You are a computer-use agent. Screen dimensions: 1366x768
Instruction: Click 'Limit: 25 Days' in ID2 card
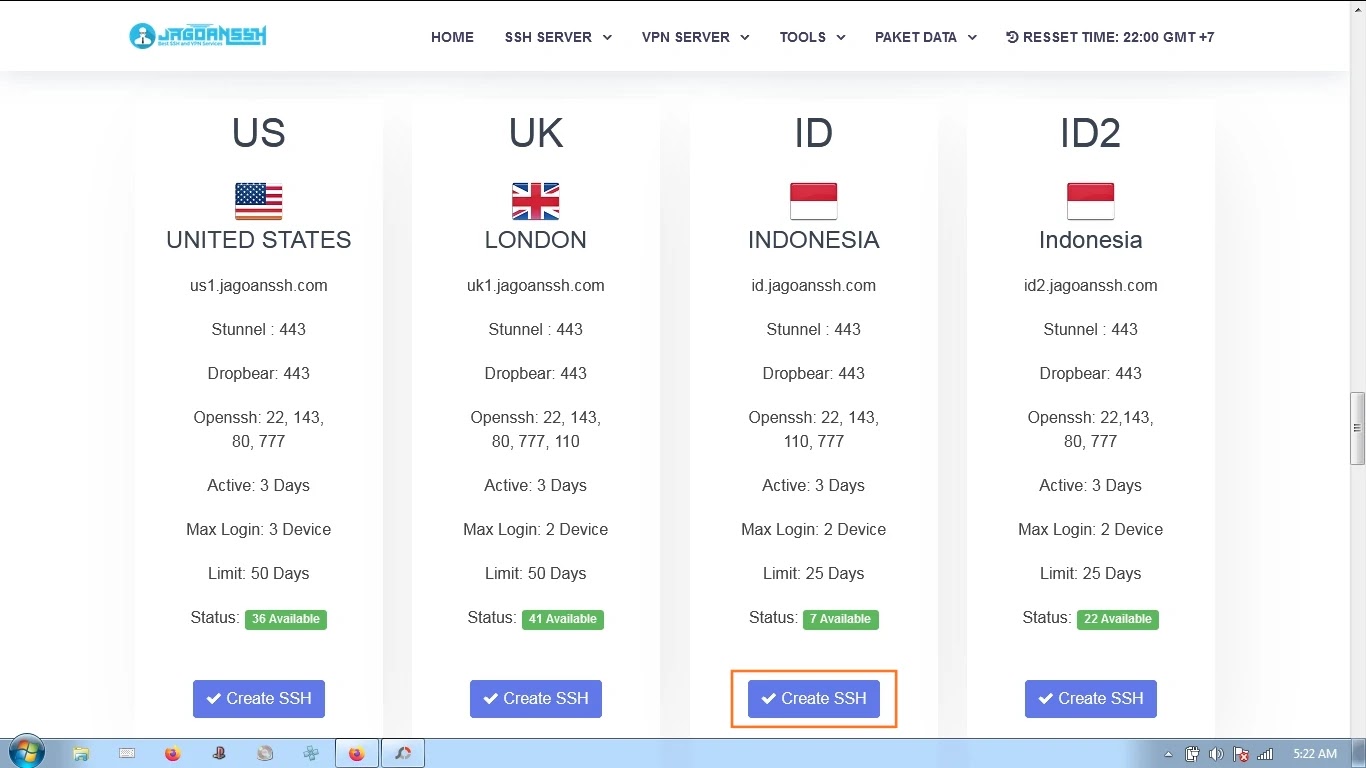[1091, 573]
